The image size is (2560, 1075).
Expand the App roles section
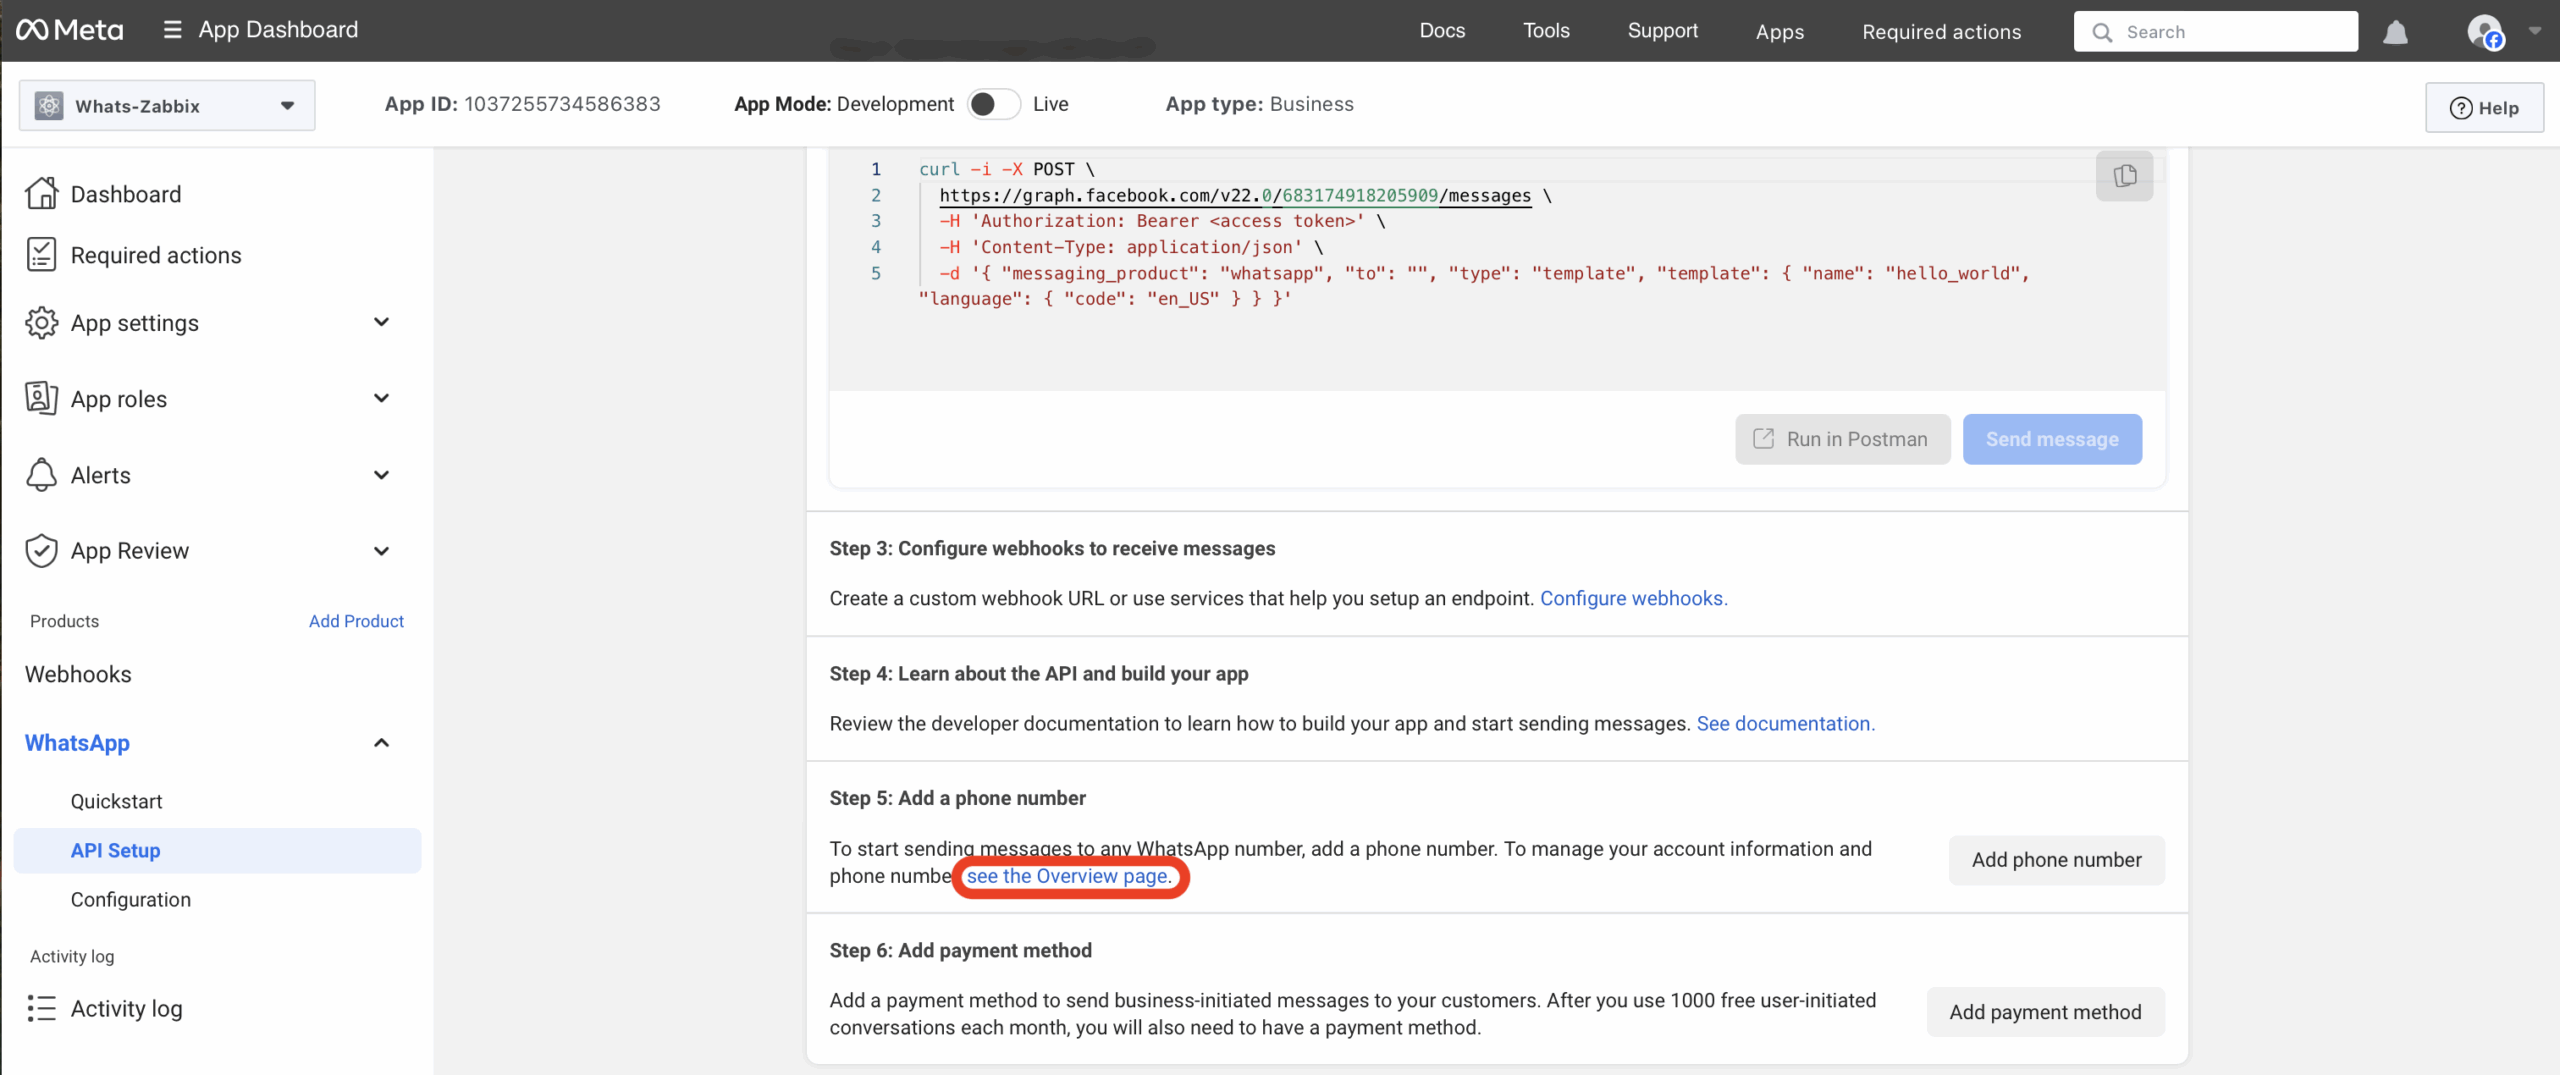[x=381, y=398]
